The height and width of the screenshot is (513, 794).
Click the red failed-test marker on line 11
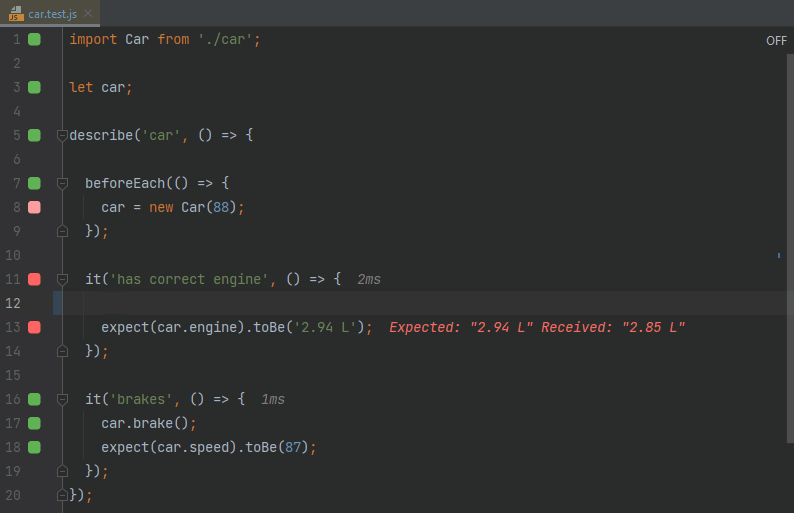(x=34, y=279)
